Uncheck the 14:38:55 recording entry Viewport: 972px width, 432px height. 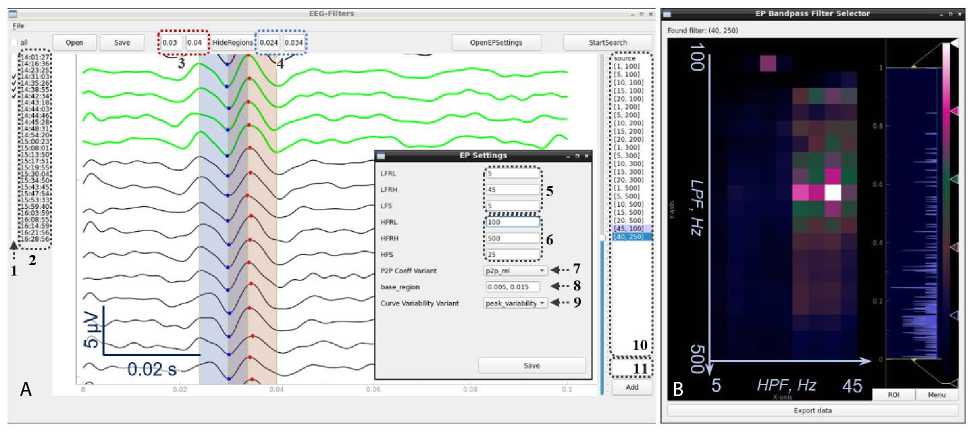click(18, 89)
